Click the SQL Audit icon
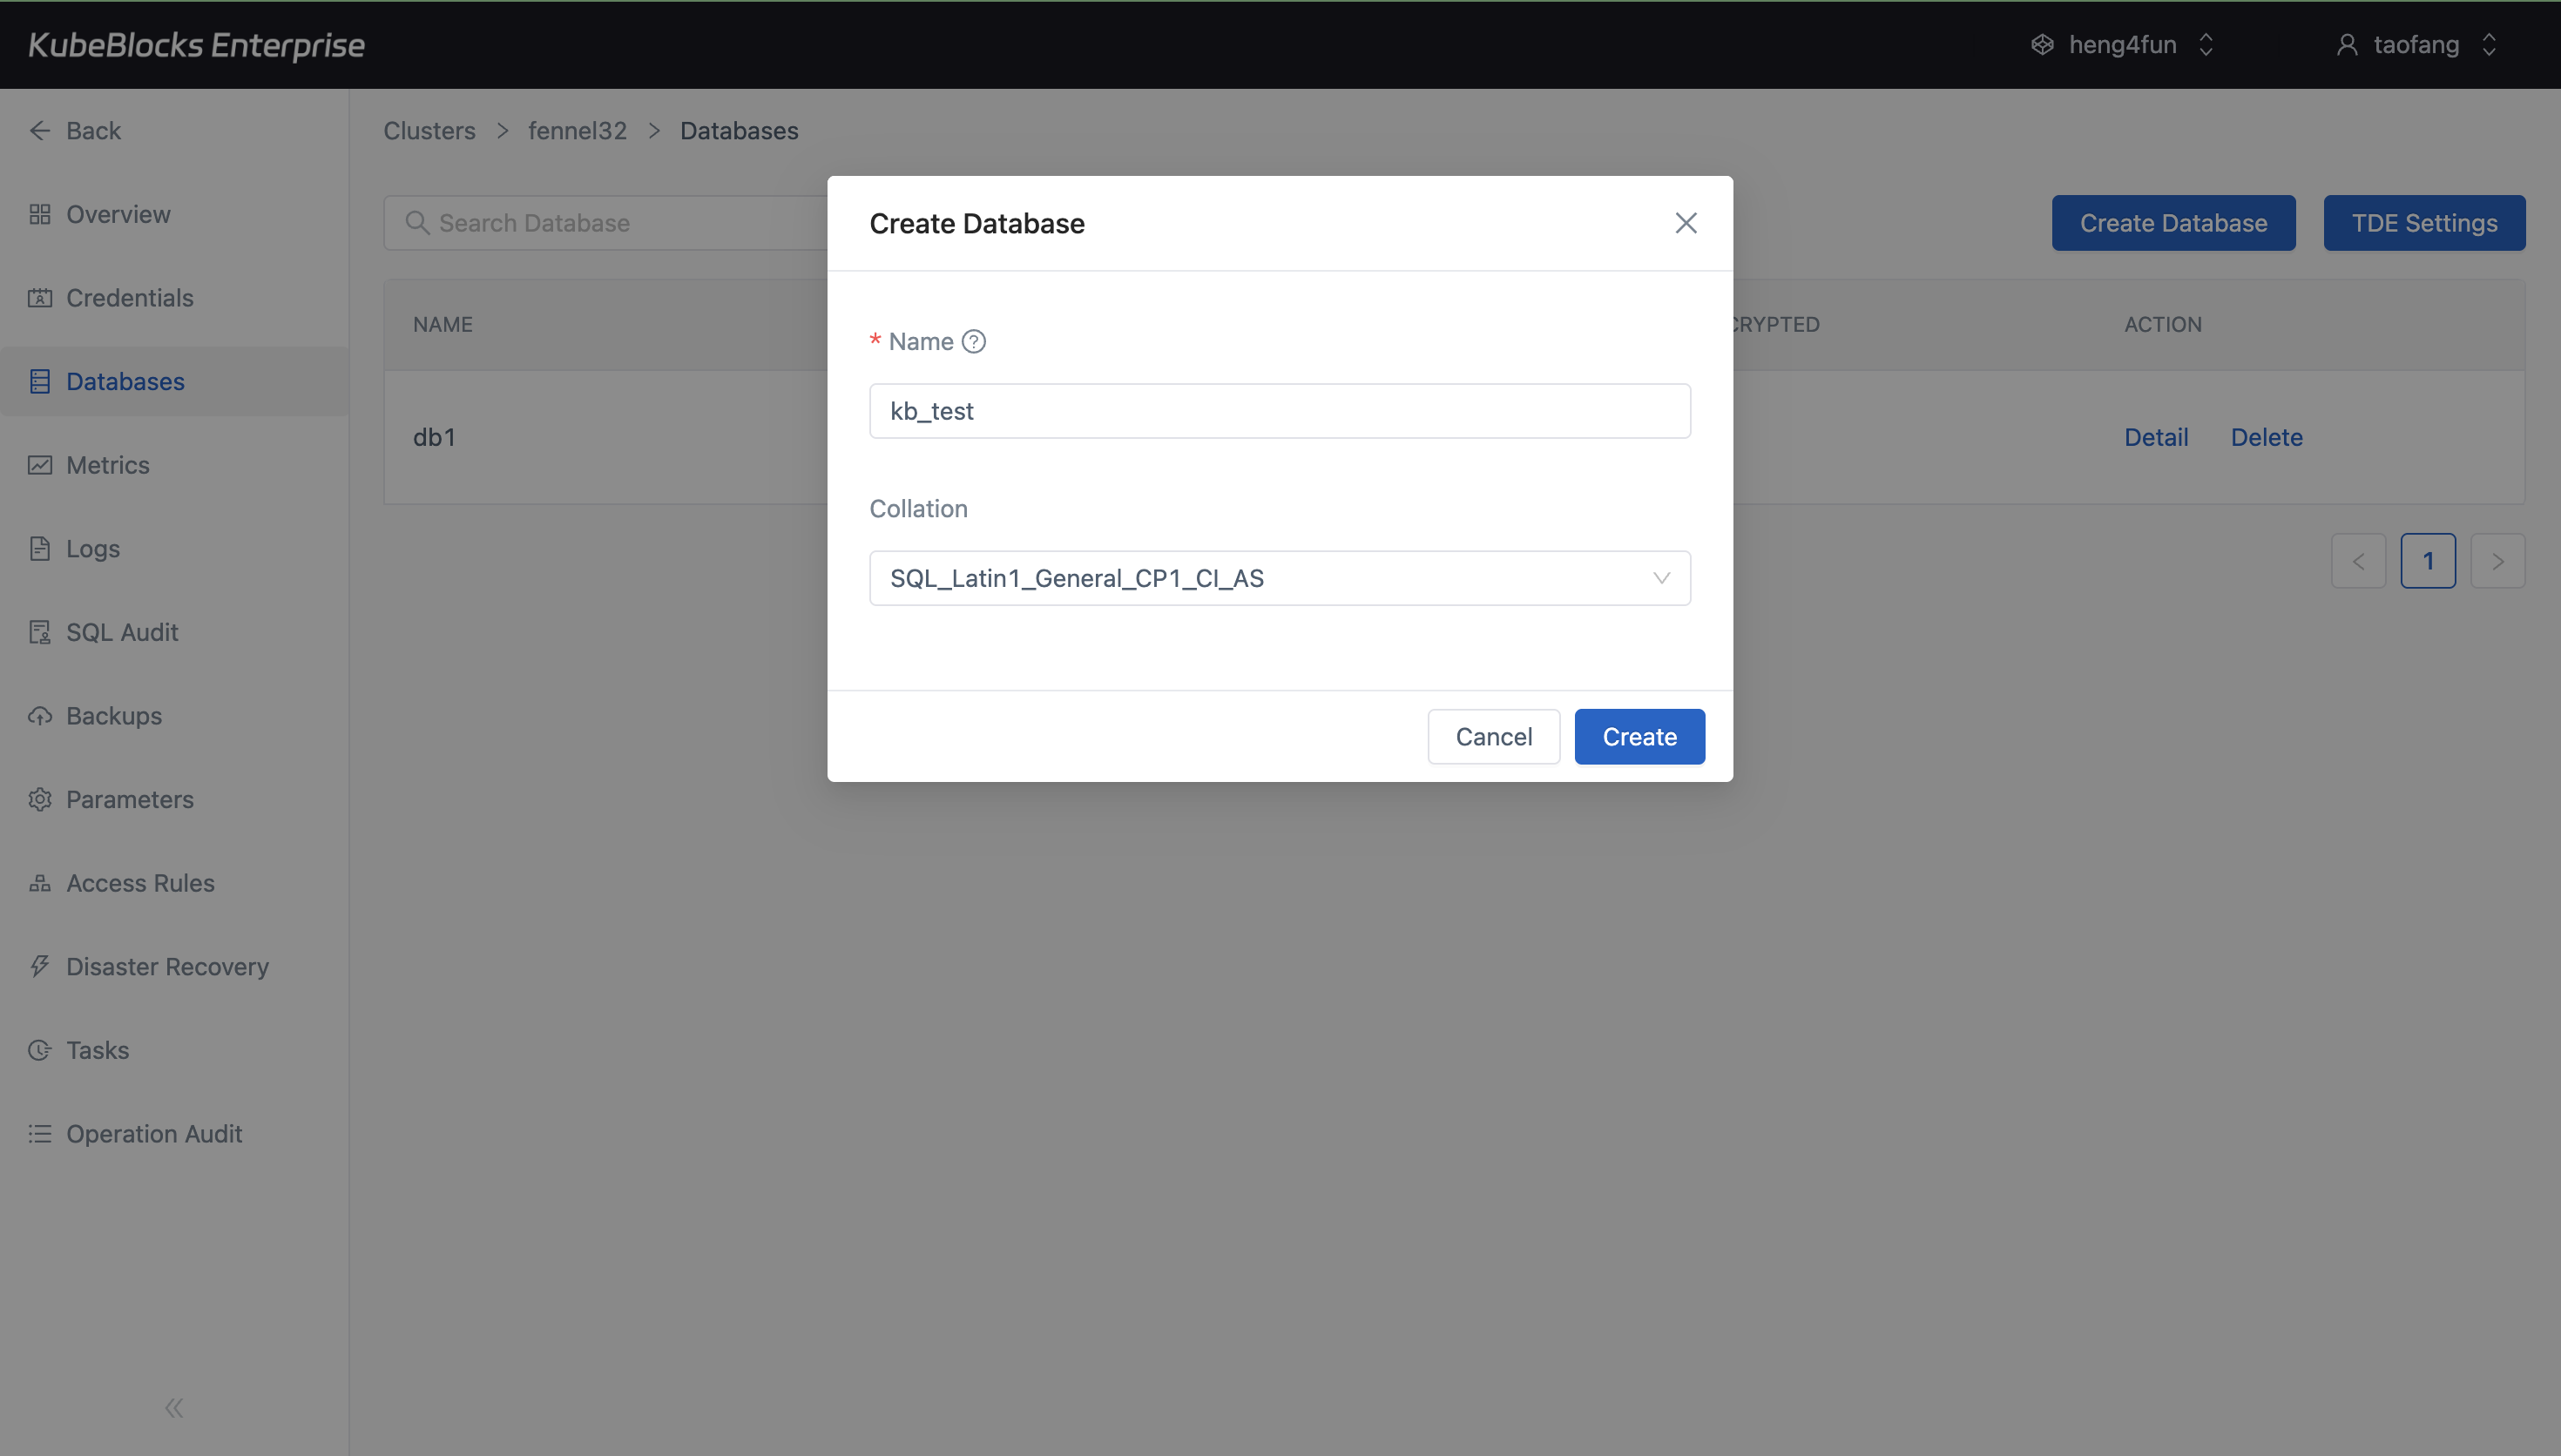2561x1456 pixels. tap(40, 632)
